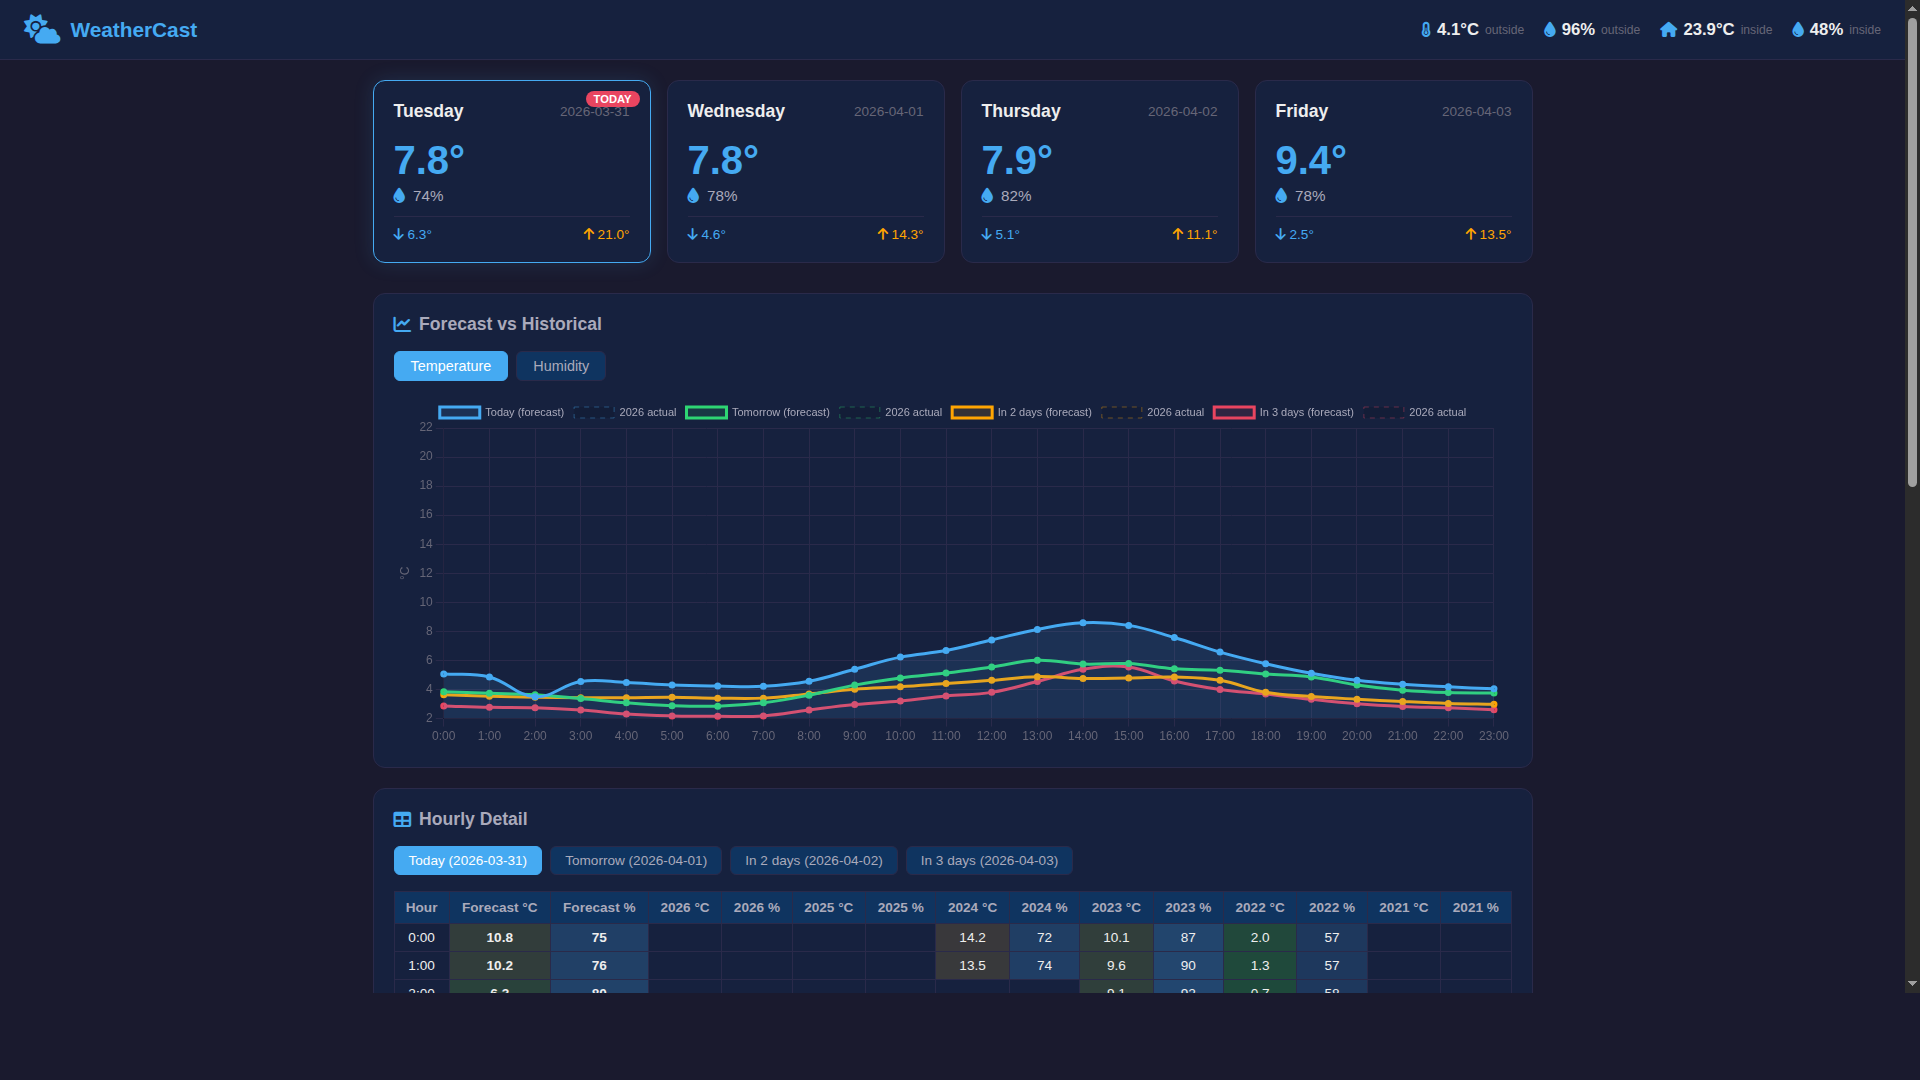The height and width of the screenshot is (1080, 1920).
Task: Hide the first 2026 actual legend series
Action: point(647,412)
